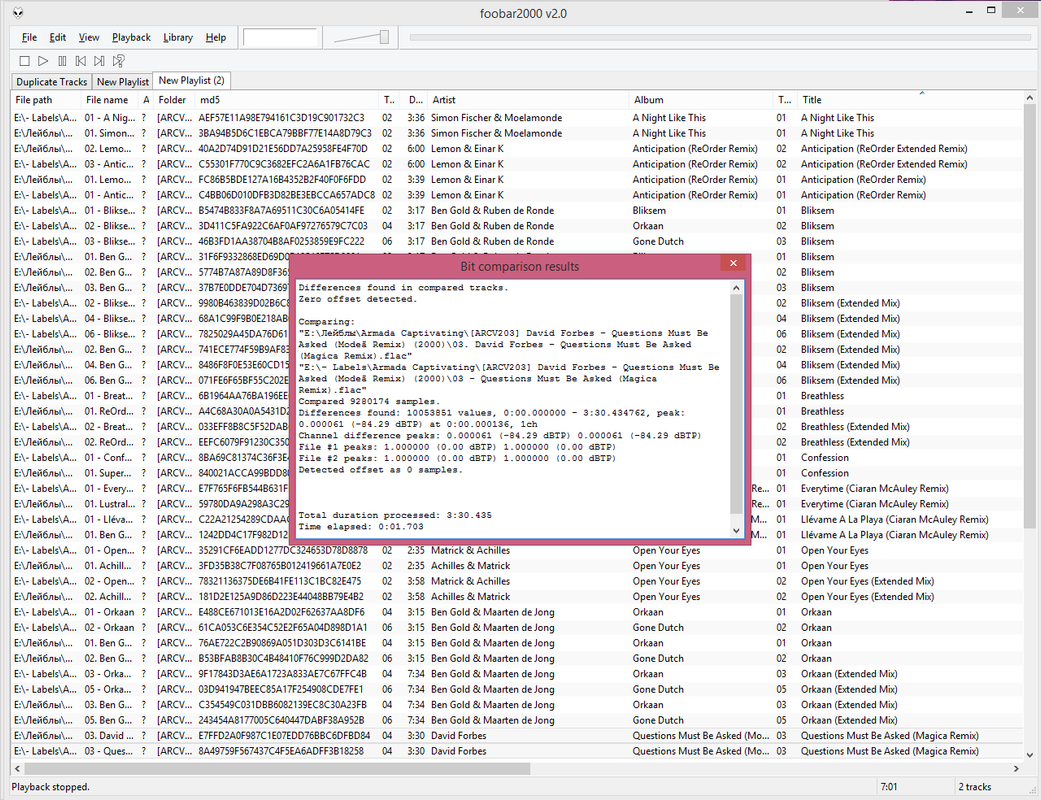Click the md5 cell 78321136375DE6B41FE113C1BC82E475
1041x800 pixels.
point(280,581)
